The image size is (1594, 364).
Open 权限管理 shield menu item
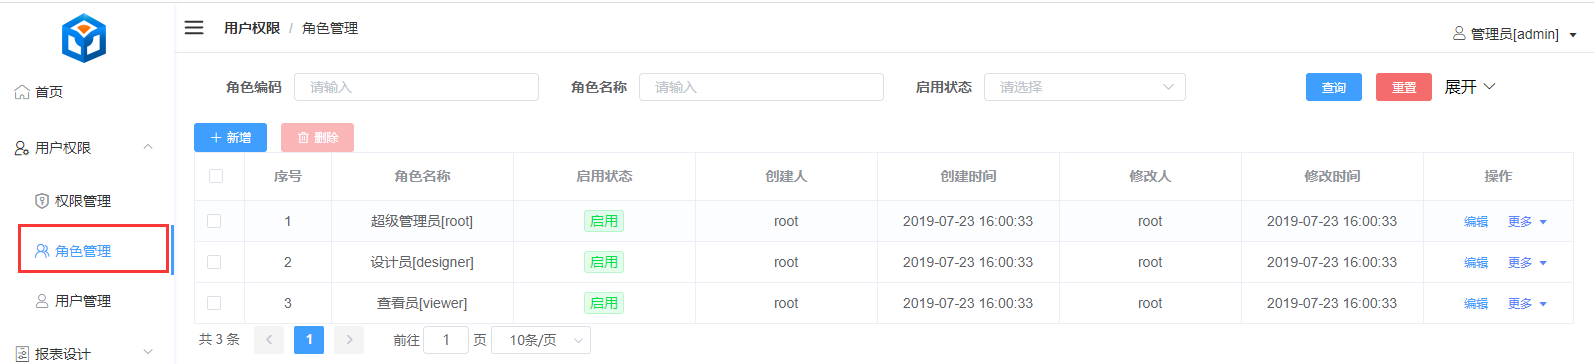(73, 201)
